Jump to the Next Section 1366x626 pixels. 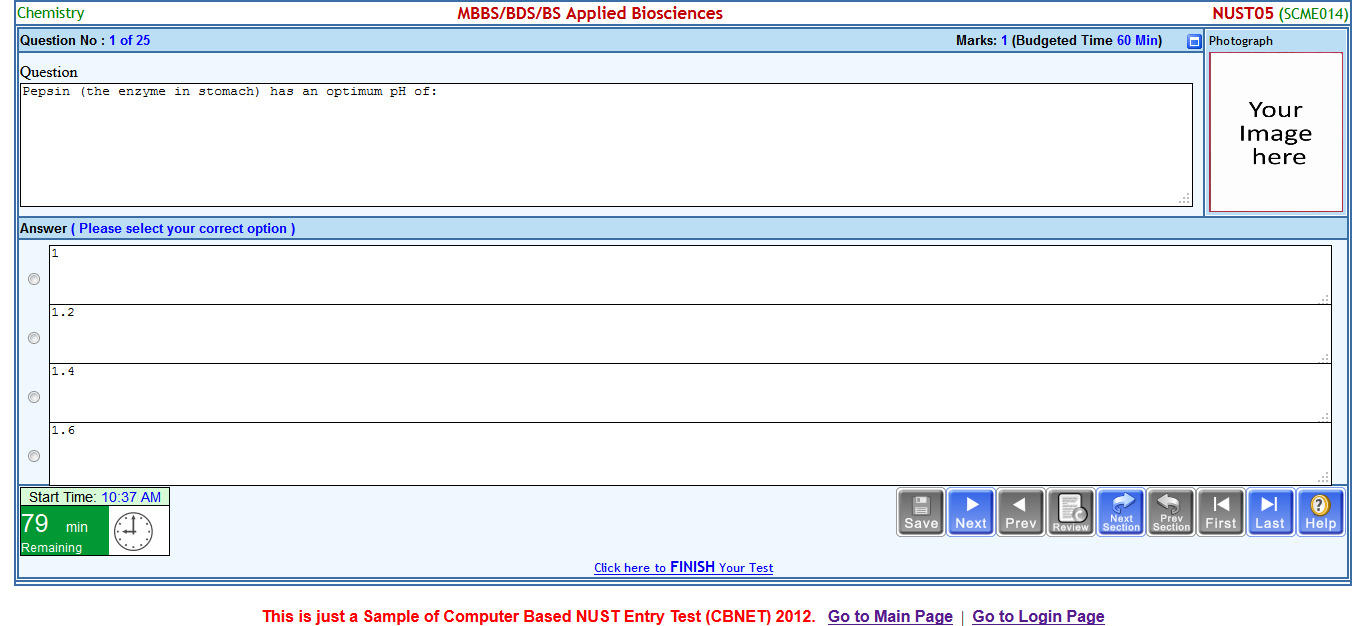pyautogui.click(x=1120, y=511)
